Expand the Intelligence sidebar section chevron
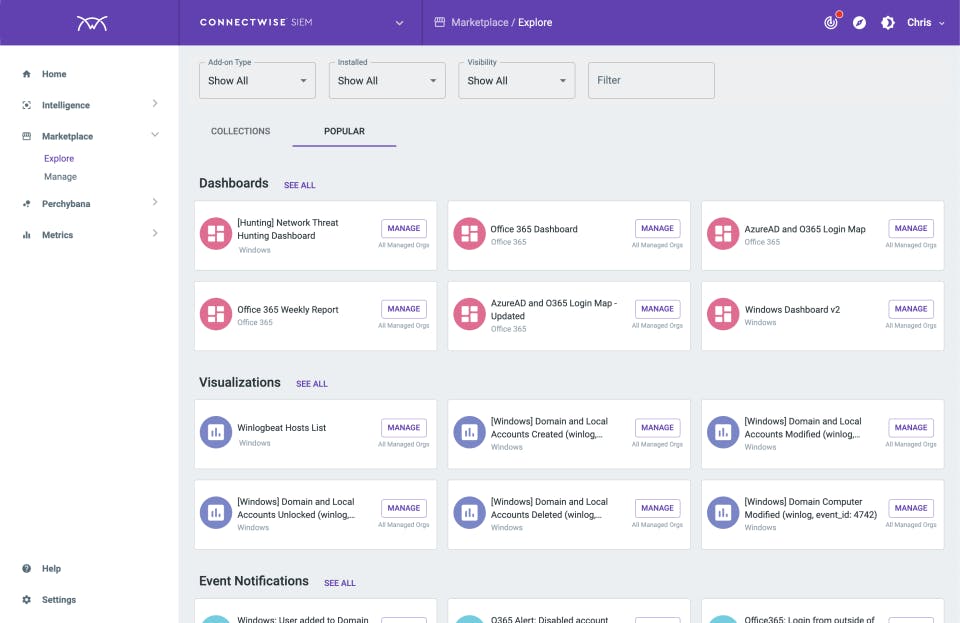This screenshot has height=623, width=960. pos(155,103)
